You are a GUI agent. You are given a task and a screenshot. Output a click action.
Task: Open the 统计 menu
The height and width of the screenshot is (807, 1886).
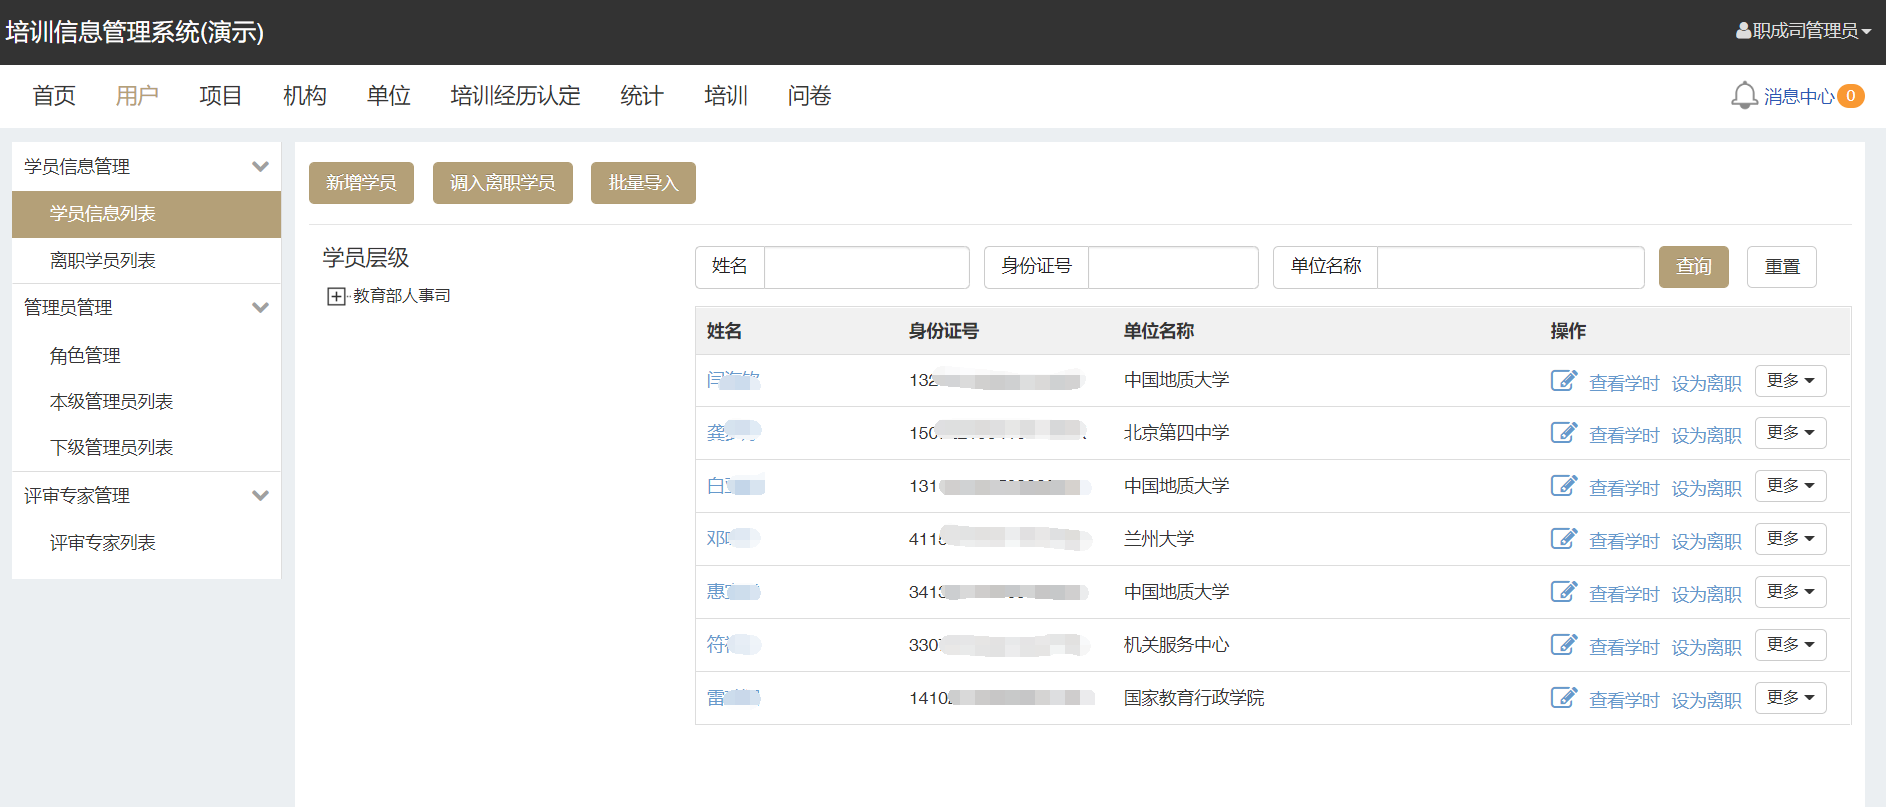pyautogui.click(x=642, y=96)
